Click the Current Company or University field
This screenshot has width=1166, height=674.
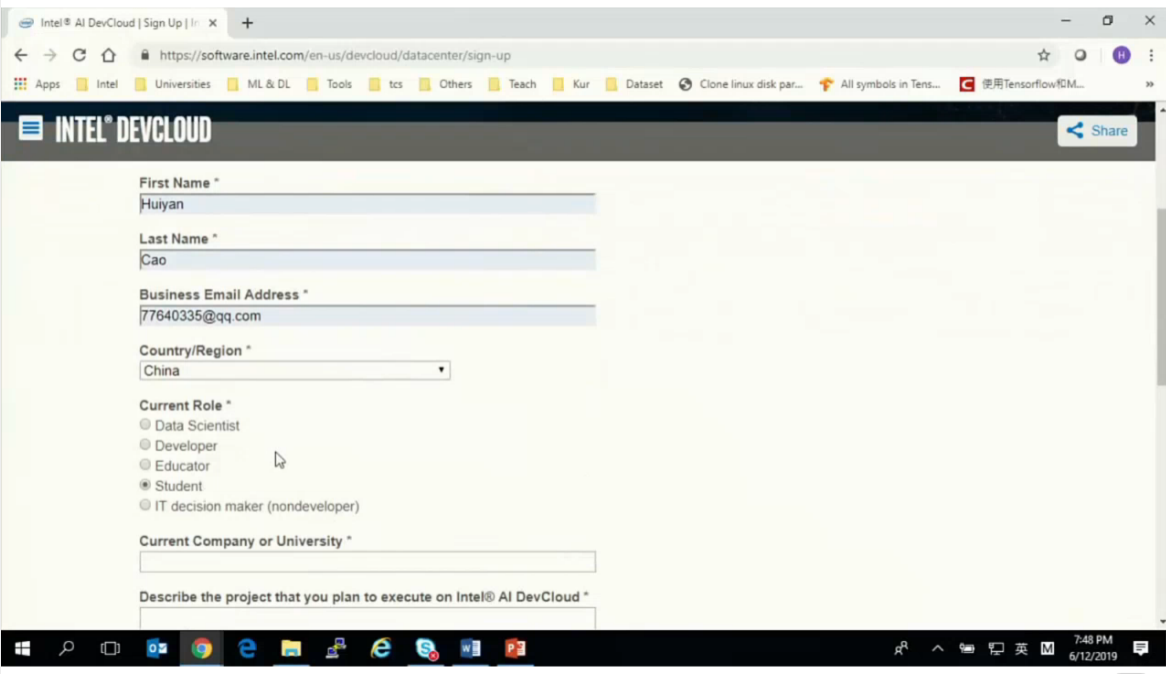coord(367,562)
